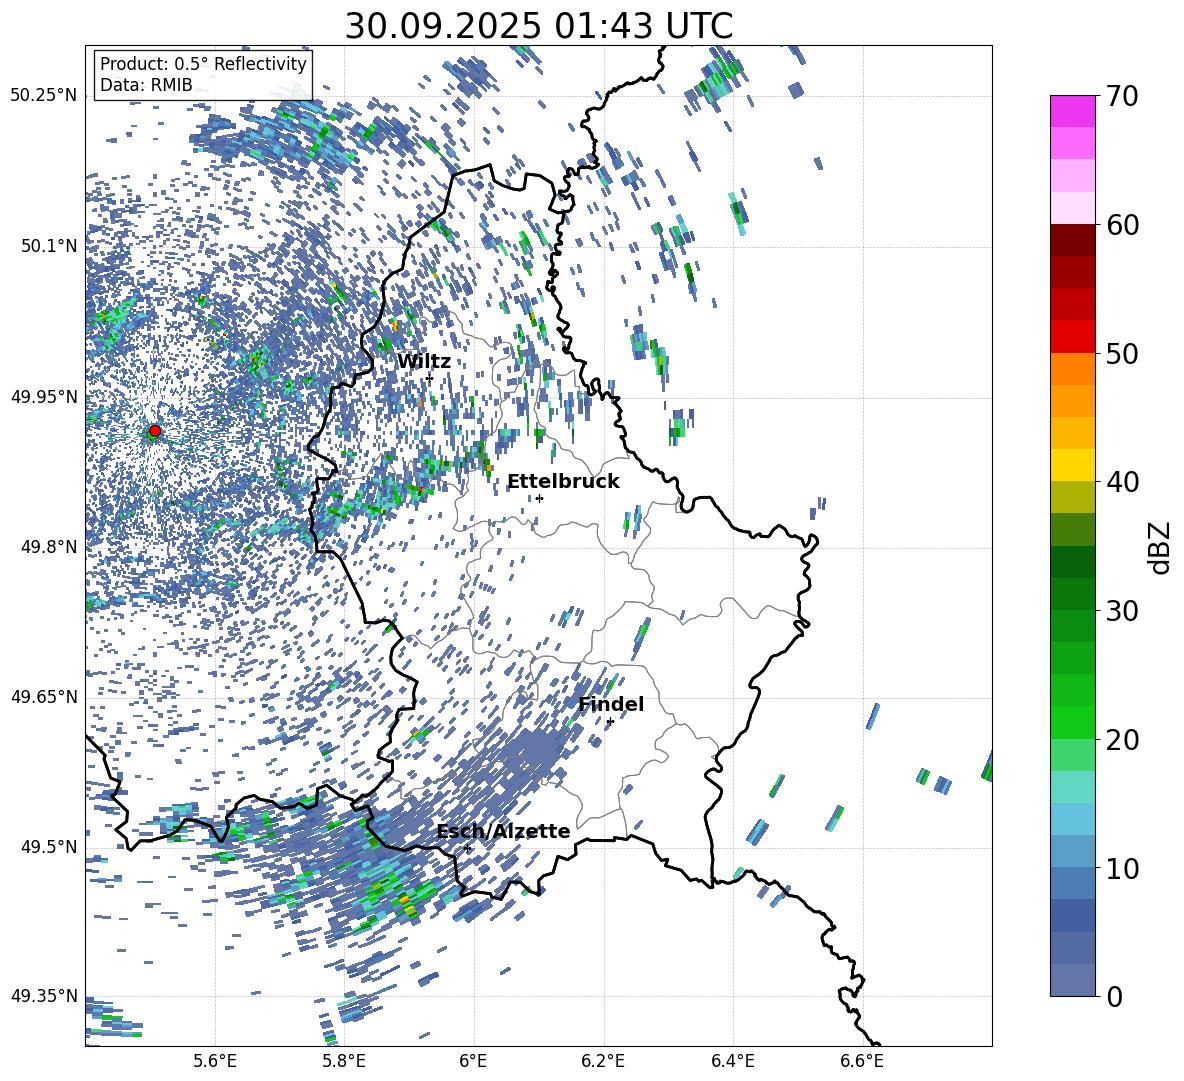Click the Esch/Alzette station cross marker
Image resolution: width=1184 pixels, height=1081 pixels.
tap(467, 848)
